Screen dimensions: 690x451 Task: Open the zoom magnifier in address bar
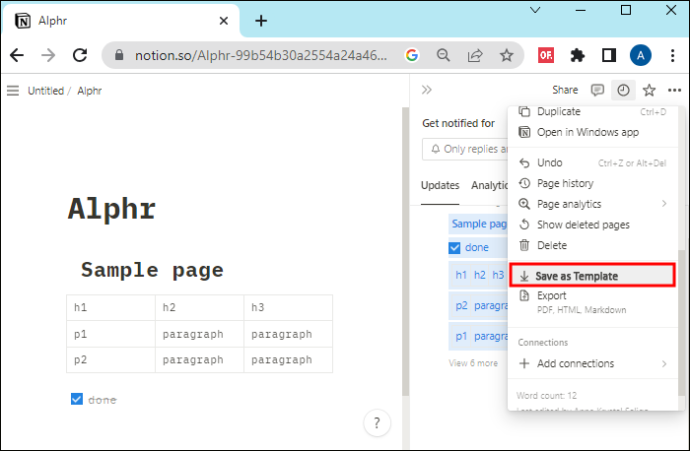pyautogui.click(x=443, y=55)
